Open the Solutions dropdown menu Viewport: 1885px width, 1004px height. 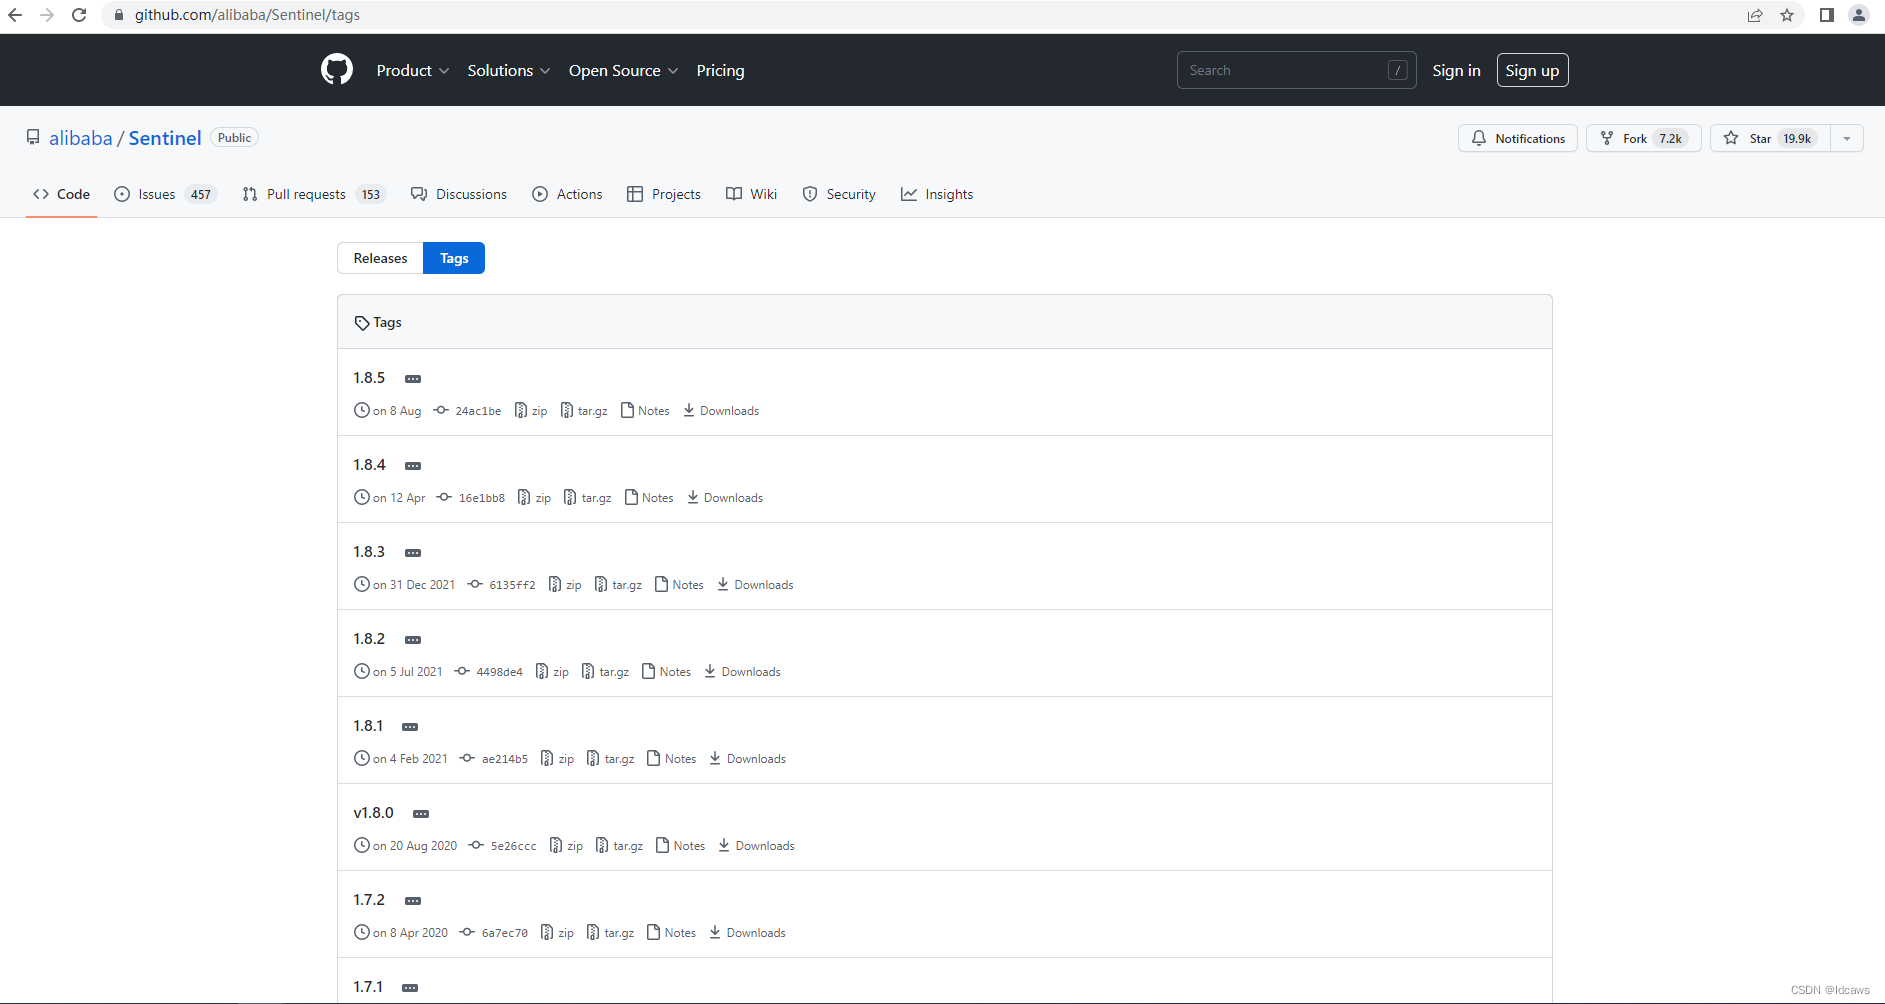[508, 70]
